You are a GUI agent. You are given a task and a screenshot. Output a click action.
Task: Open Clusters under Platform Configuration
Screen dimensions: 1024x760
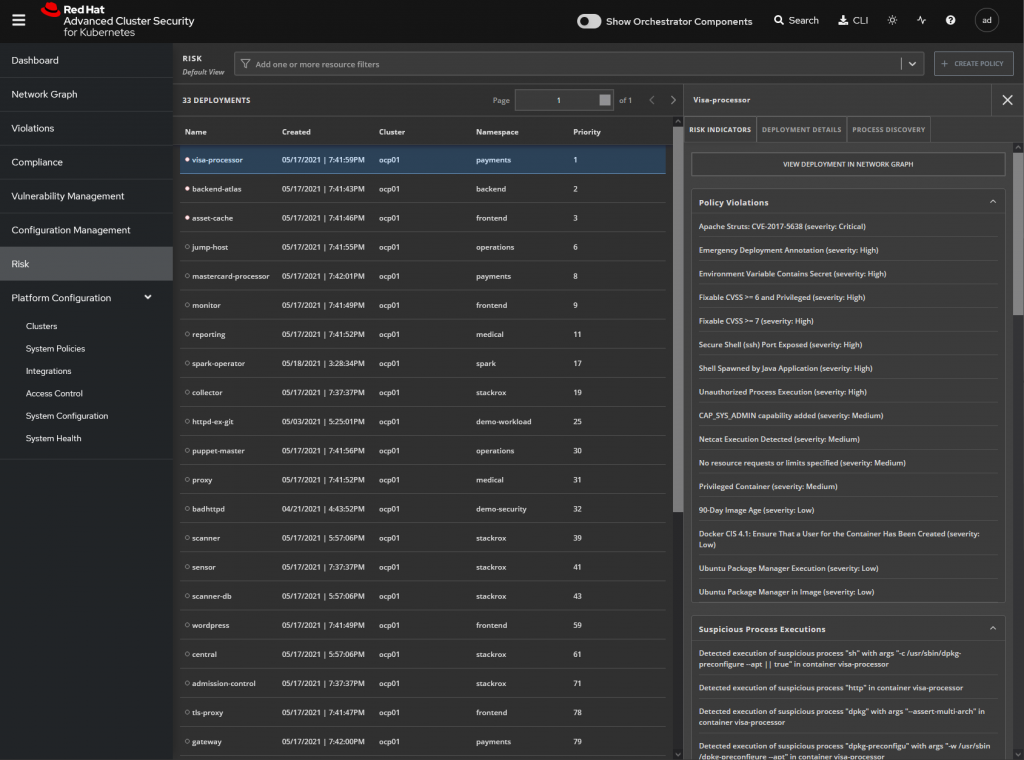click(42, 326)
